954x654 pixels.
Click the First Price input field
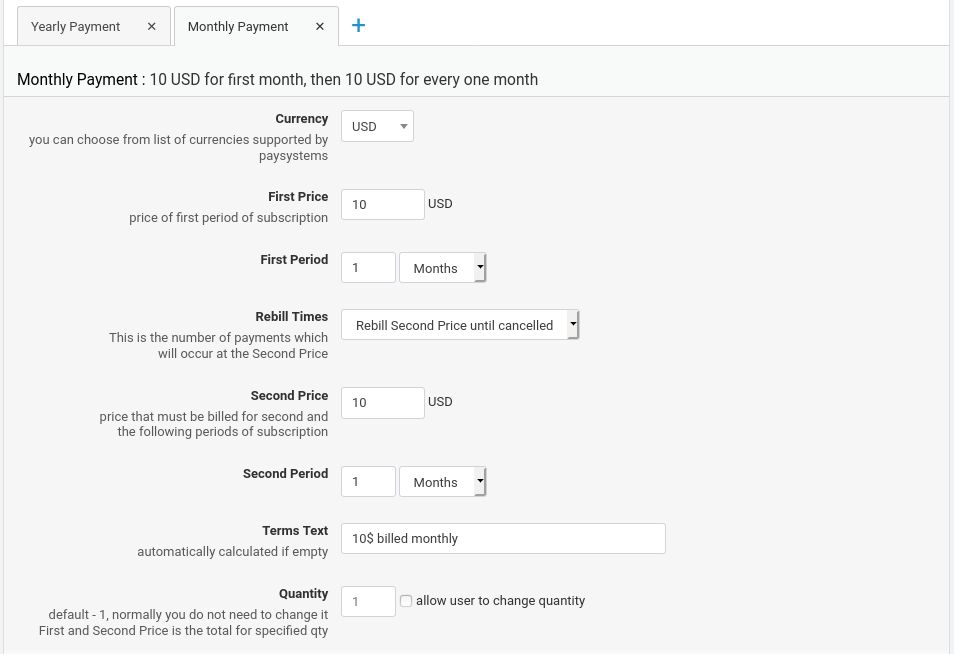click(382, 205)
